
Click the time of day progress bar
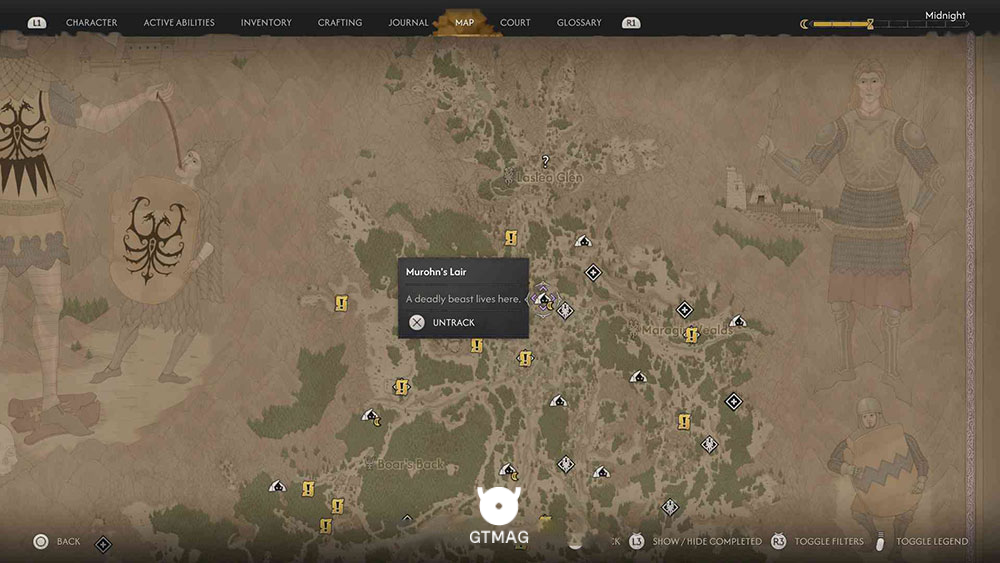click(890, 24)
